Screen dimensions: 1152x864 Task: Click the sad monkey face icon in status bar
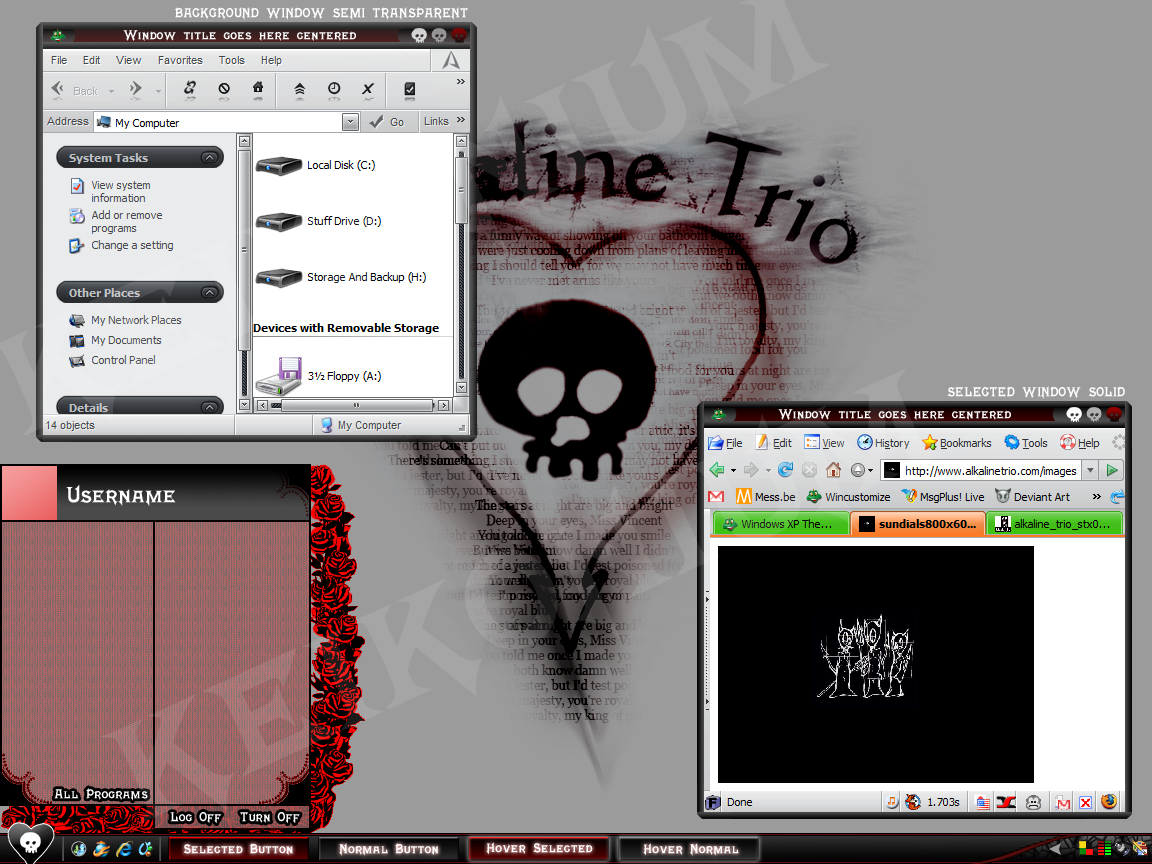[1033, 802]
